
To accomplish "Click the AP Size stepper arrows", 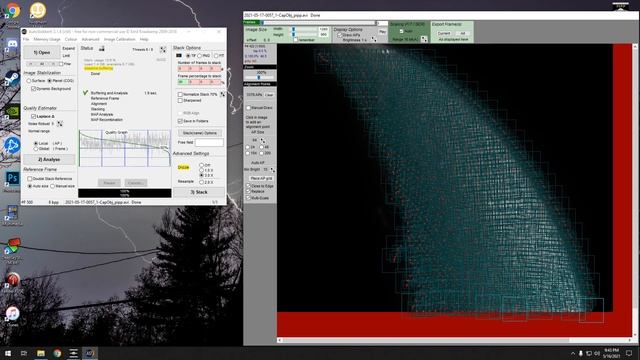I will [x=263, y=141].
